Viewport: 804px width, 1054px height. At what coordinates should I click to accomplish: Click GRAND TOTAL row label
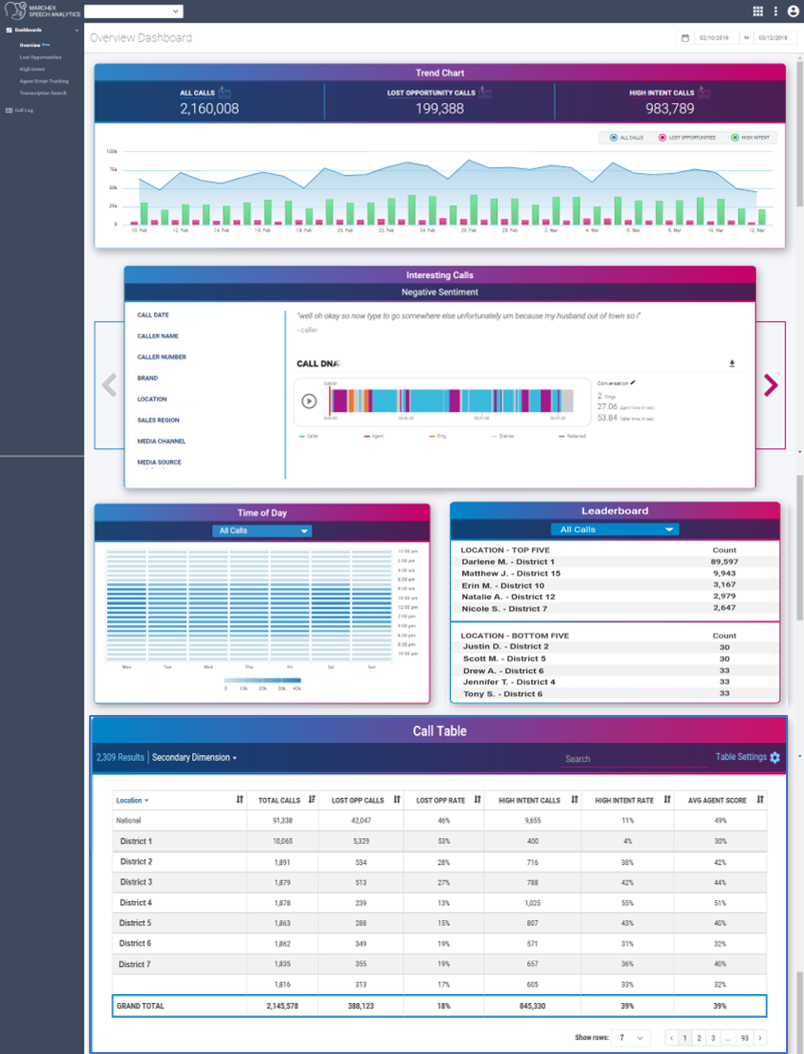[x=140, y=1006]
